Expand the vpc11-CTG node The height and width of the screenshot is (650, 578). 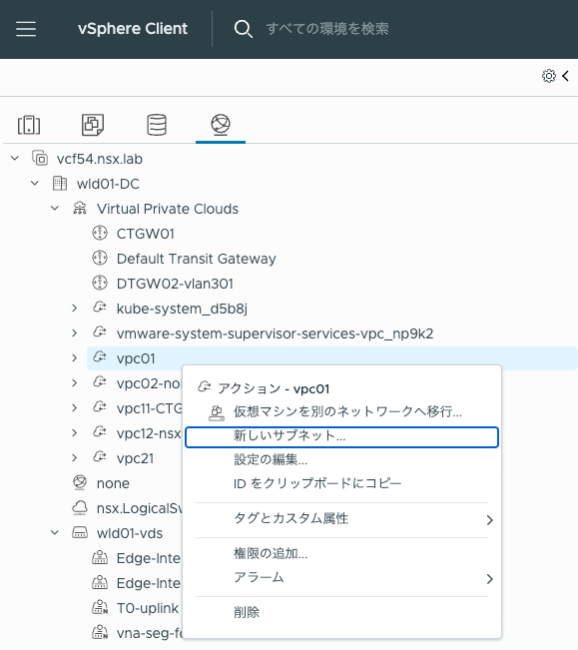click(75, 408)
